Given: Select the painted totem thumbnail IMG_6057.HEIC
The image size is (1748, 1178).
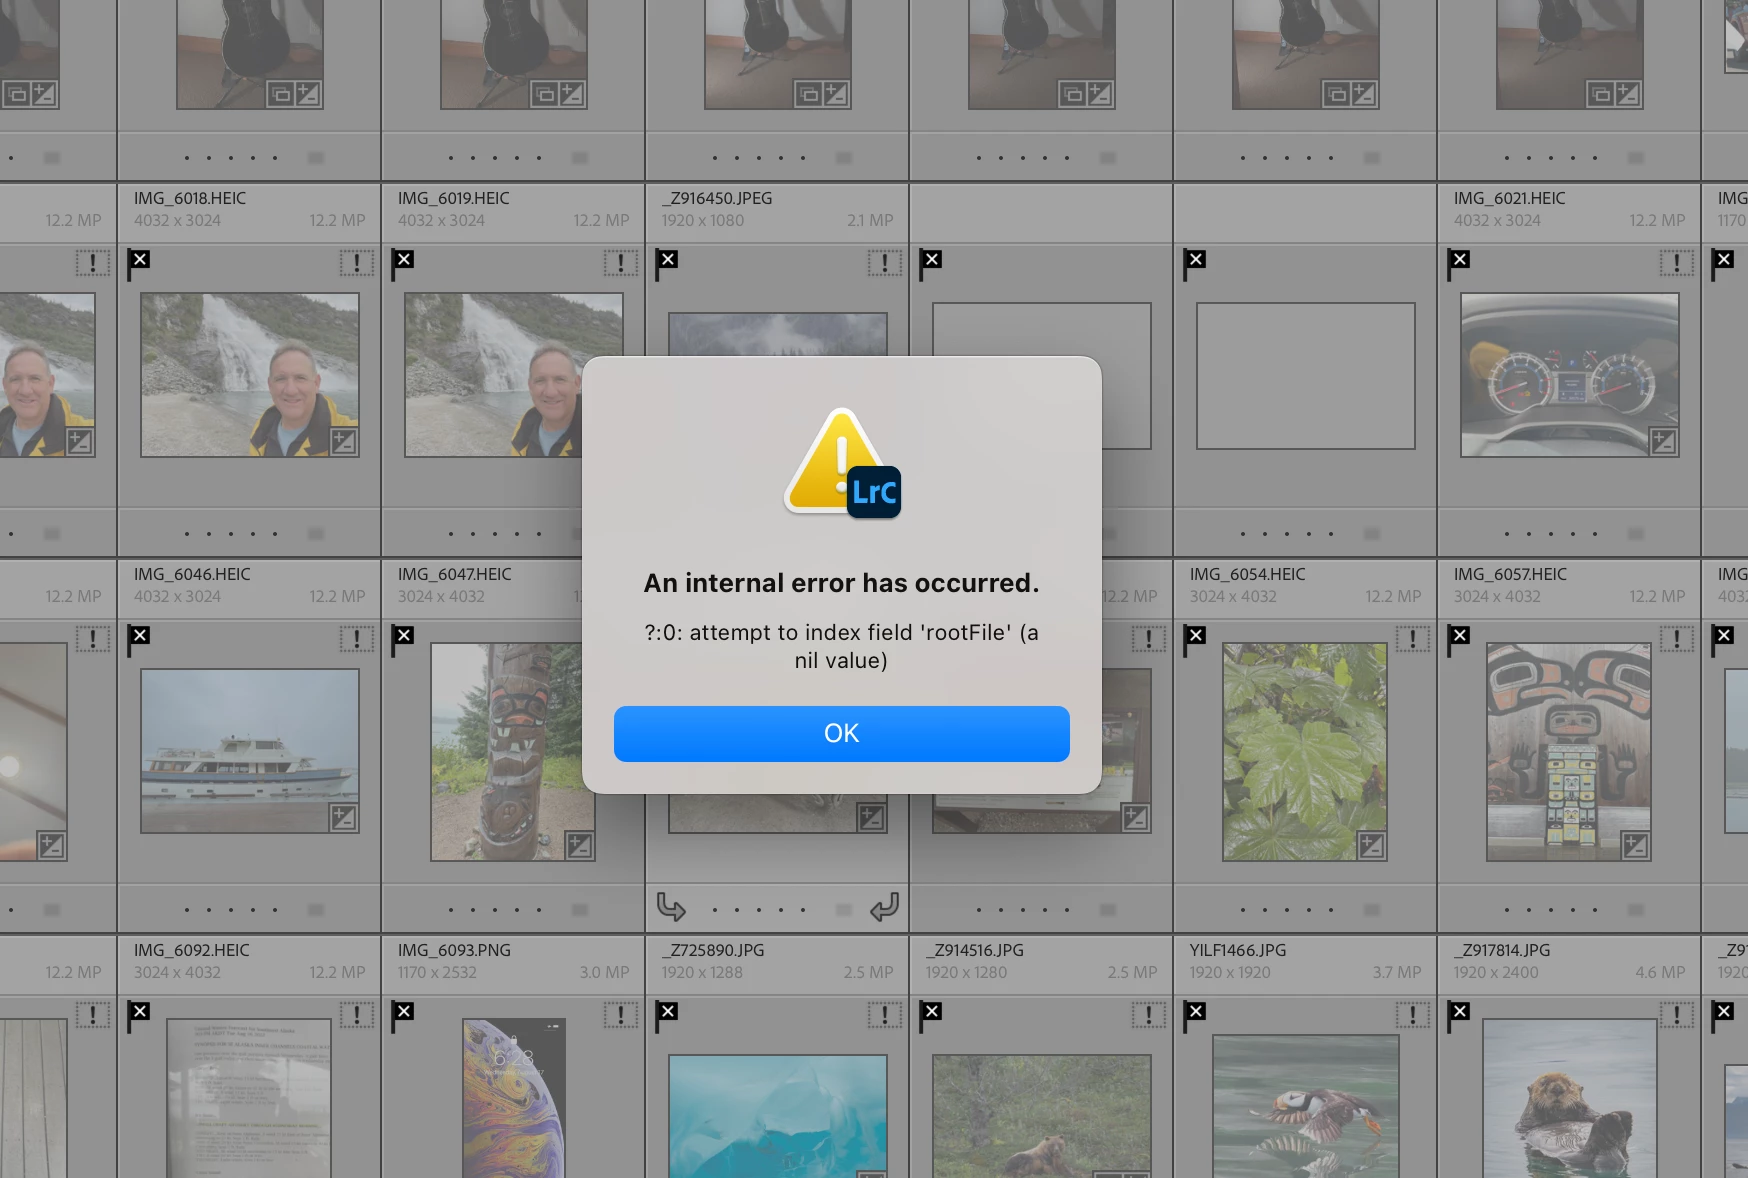Looking at the screenshot, I should point(1569,751).
